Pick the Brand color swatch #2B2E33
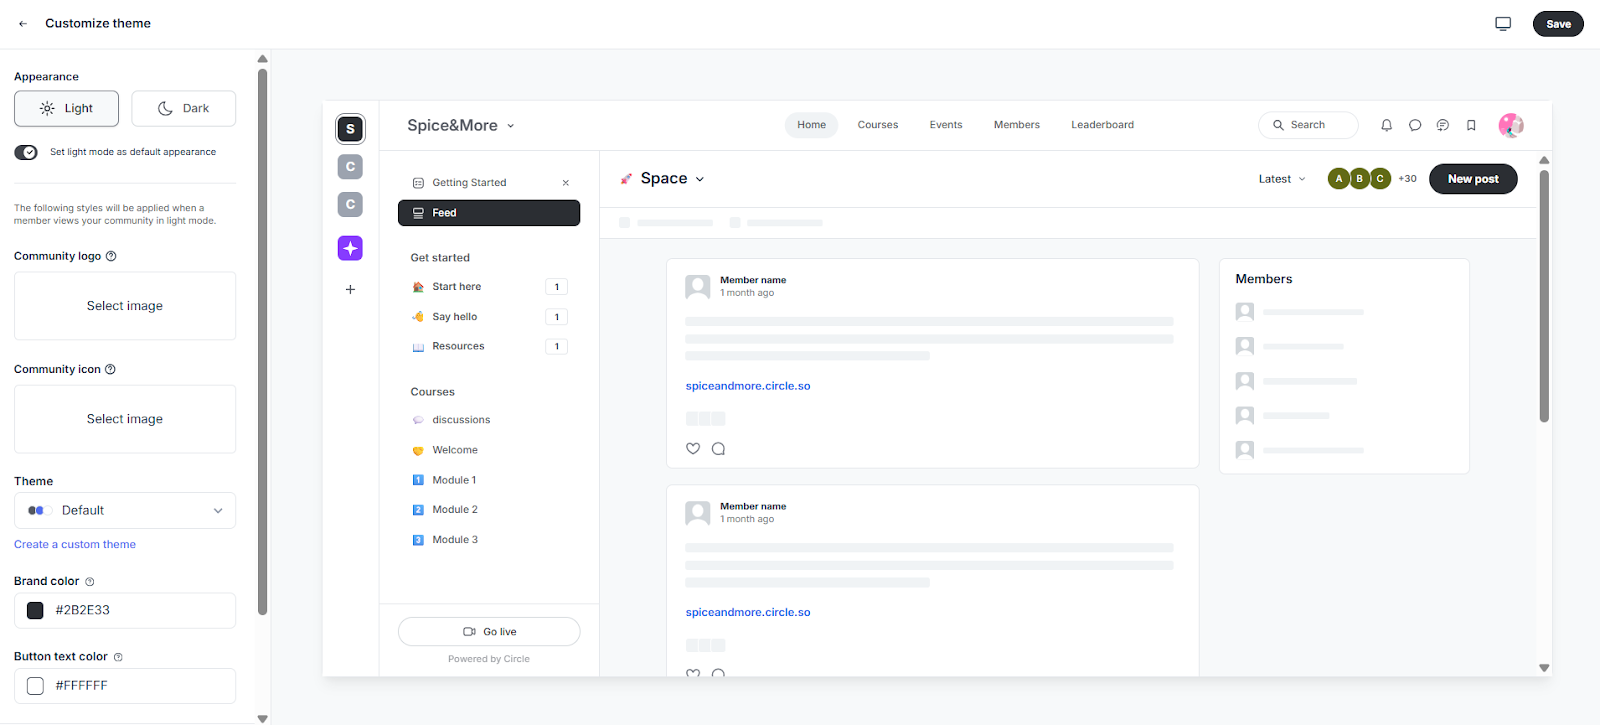This screenshot has height=725, width=1600. pyautogui.click(x=35, y=610)
